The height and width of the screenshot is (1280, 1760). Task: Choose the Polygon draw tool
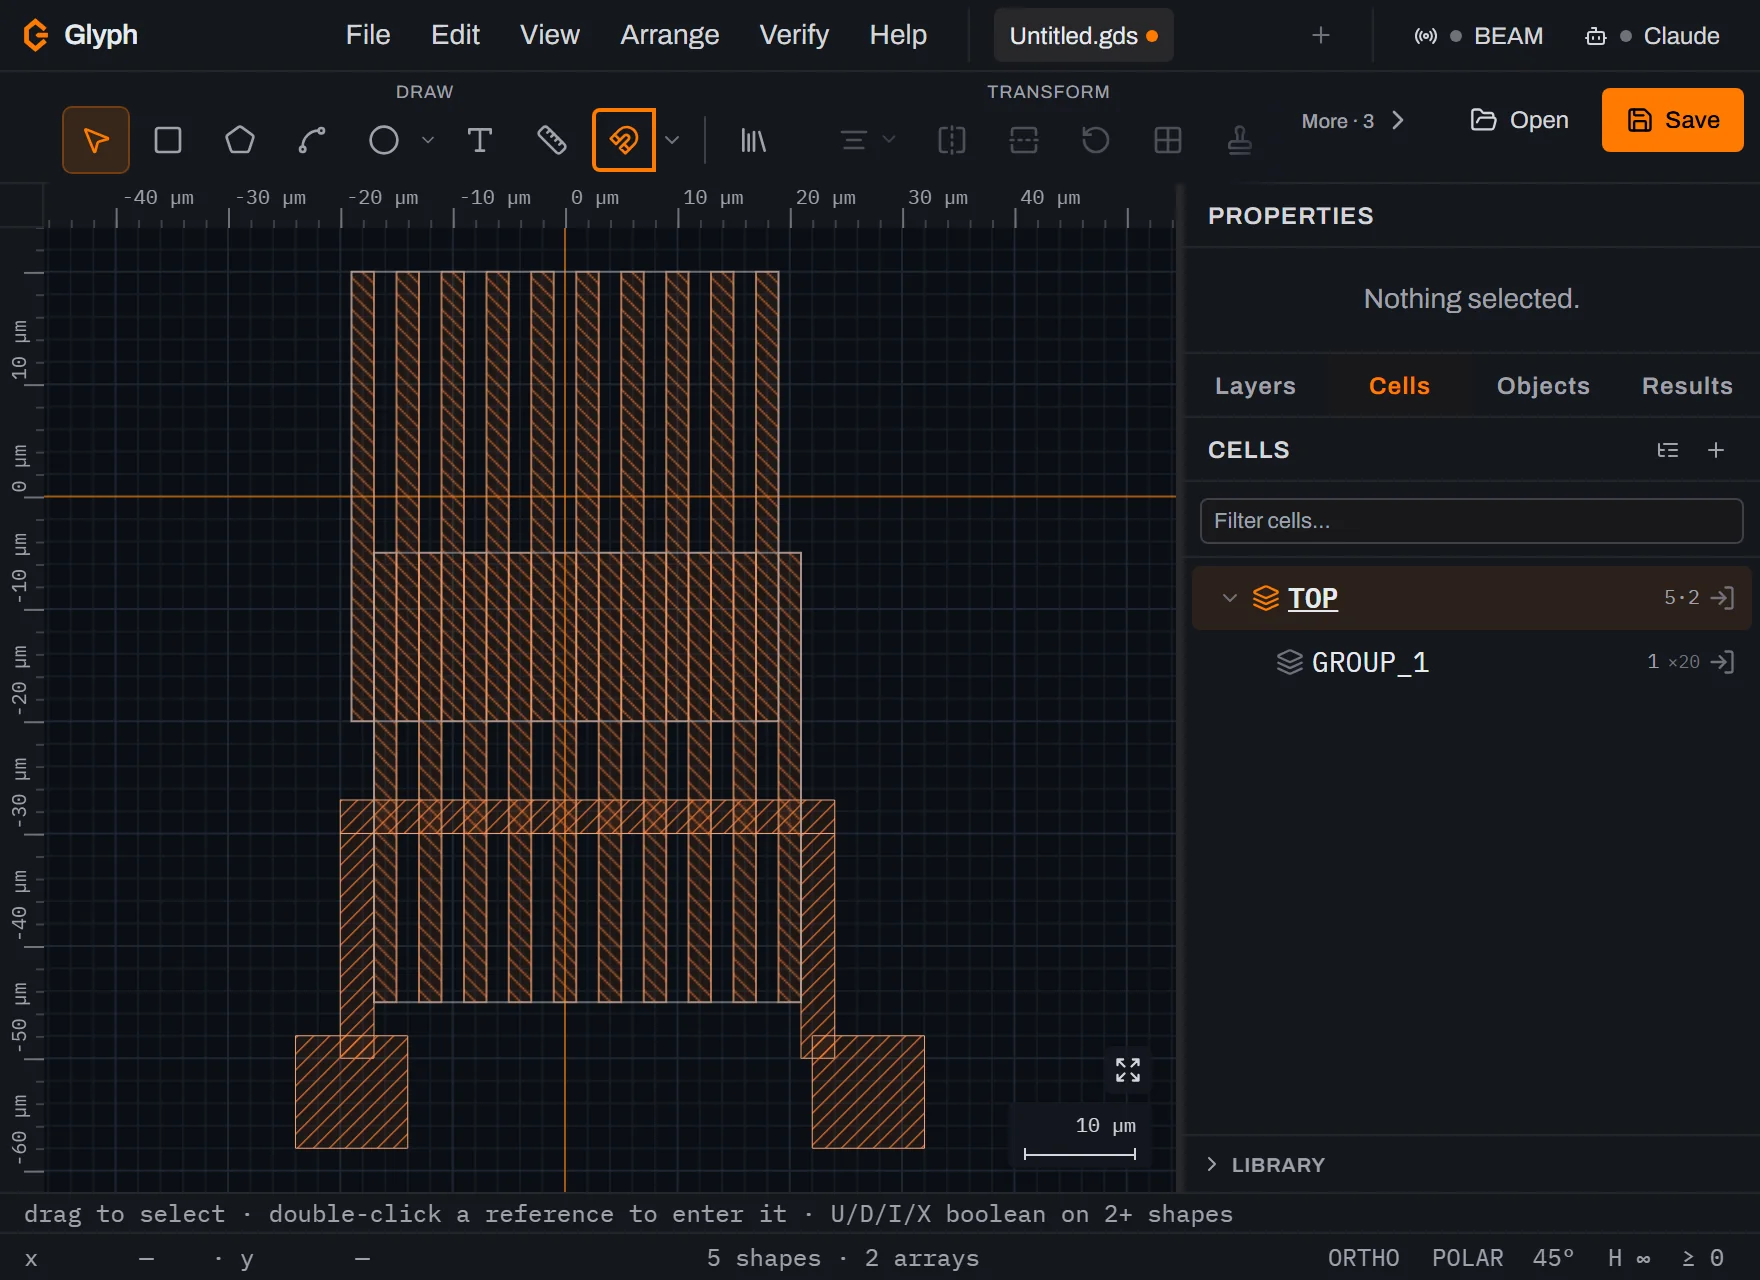tap(240, 140)
